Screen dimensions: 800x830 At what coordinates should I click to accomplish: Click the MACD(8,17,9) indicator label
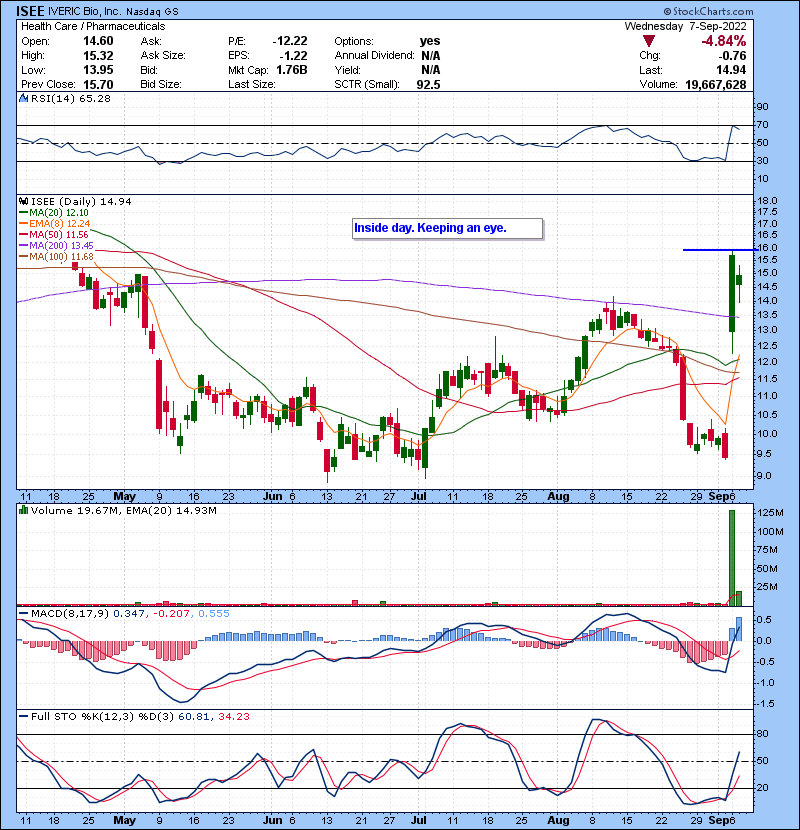click(70, 614)
